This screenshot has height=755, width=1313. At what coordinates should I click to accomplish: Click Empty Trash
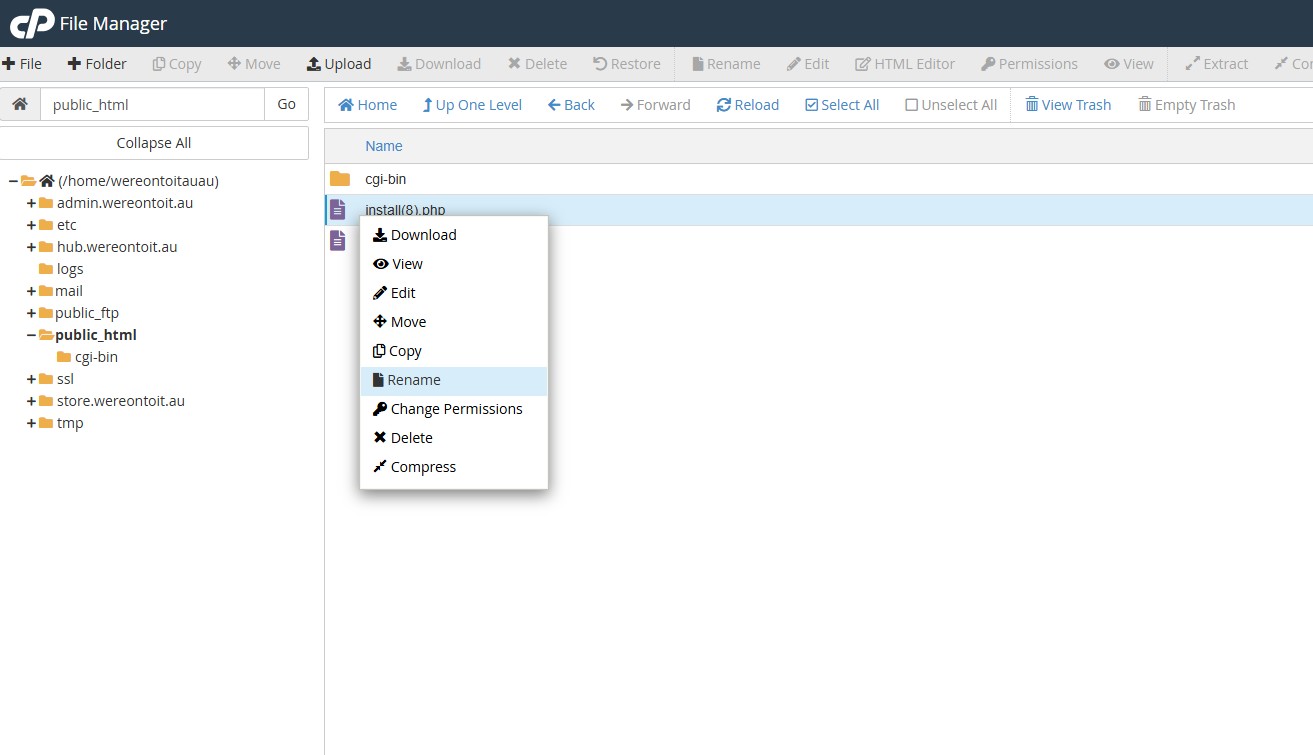pos(1187,105)
